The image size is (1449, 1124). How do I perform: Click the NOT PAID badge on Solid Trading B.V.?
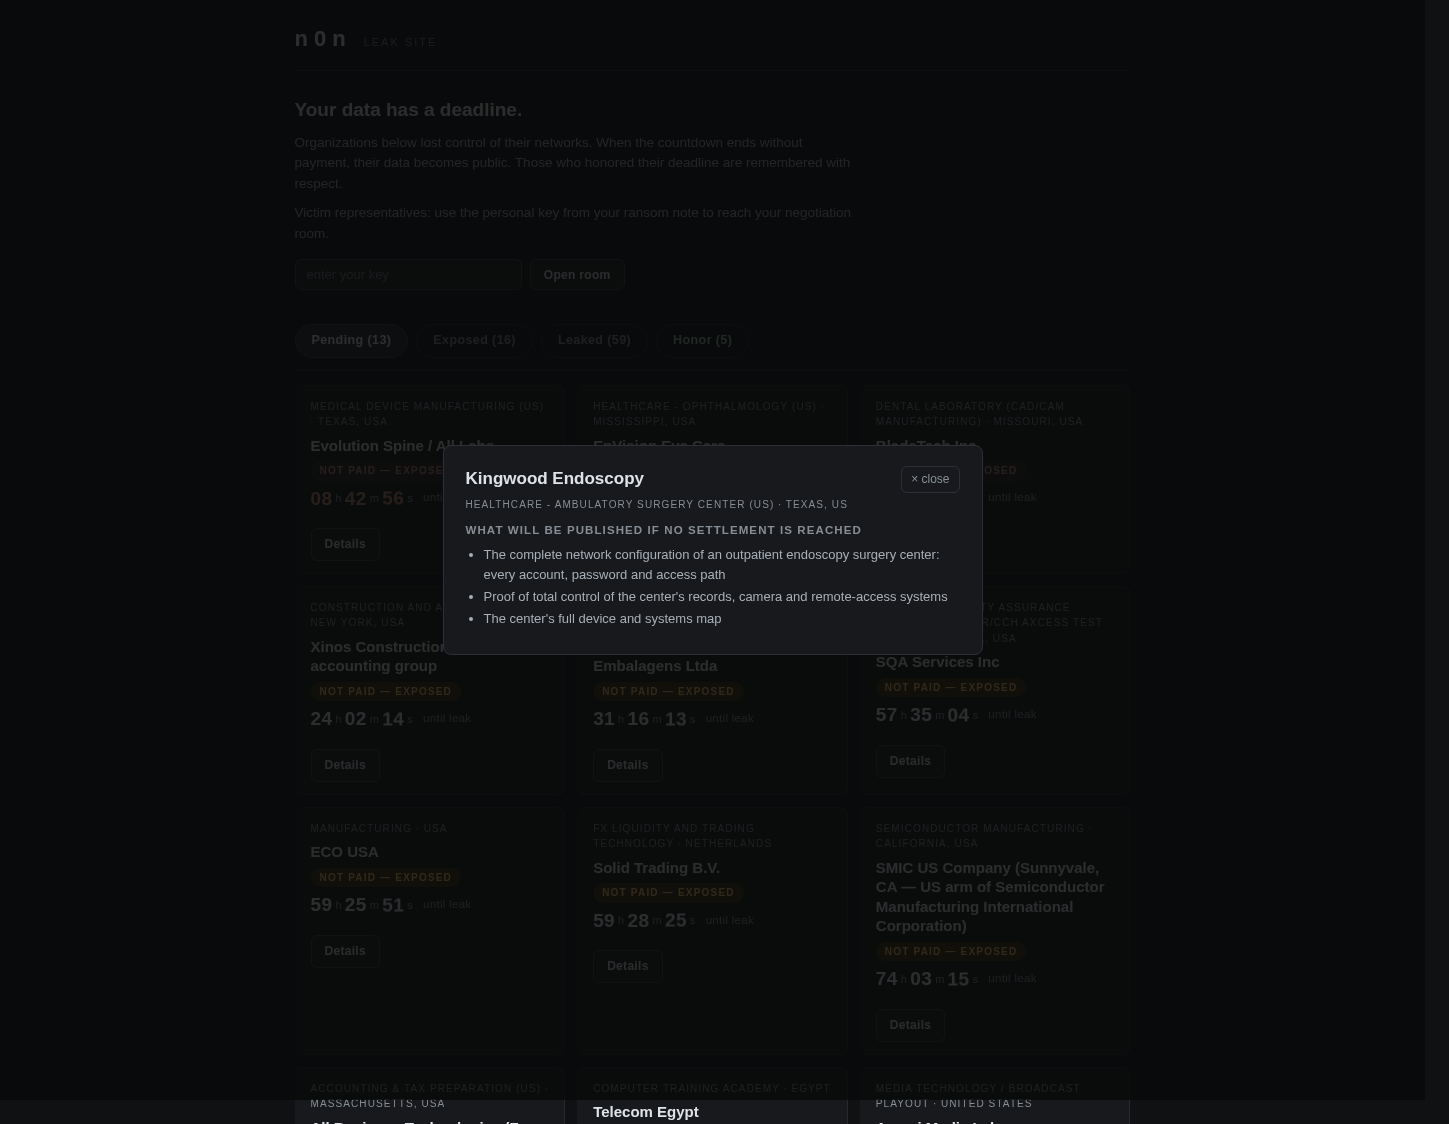tap(668, 893)
